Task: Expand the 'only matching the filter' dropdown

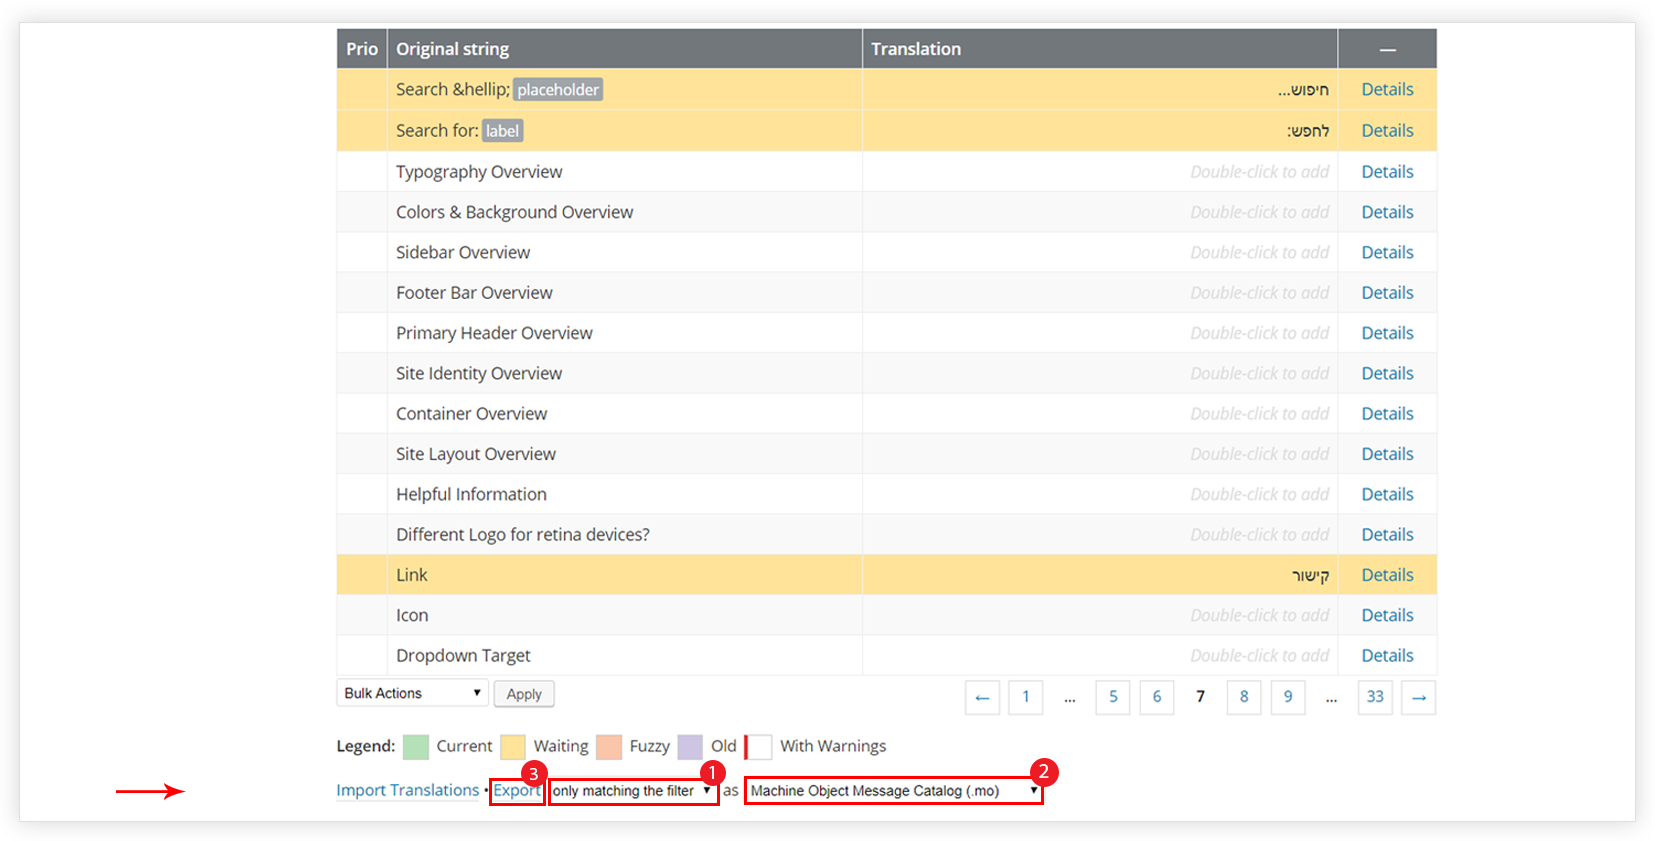Action: pos(632,791)
